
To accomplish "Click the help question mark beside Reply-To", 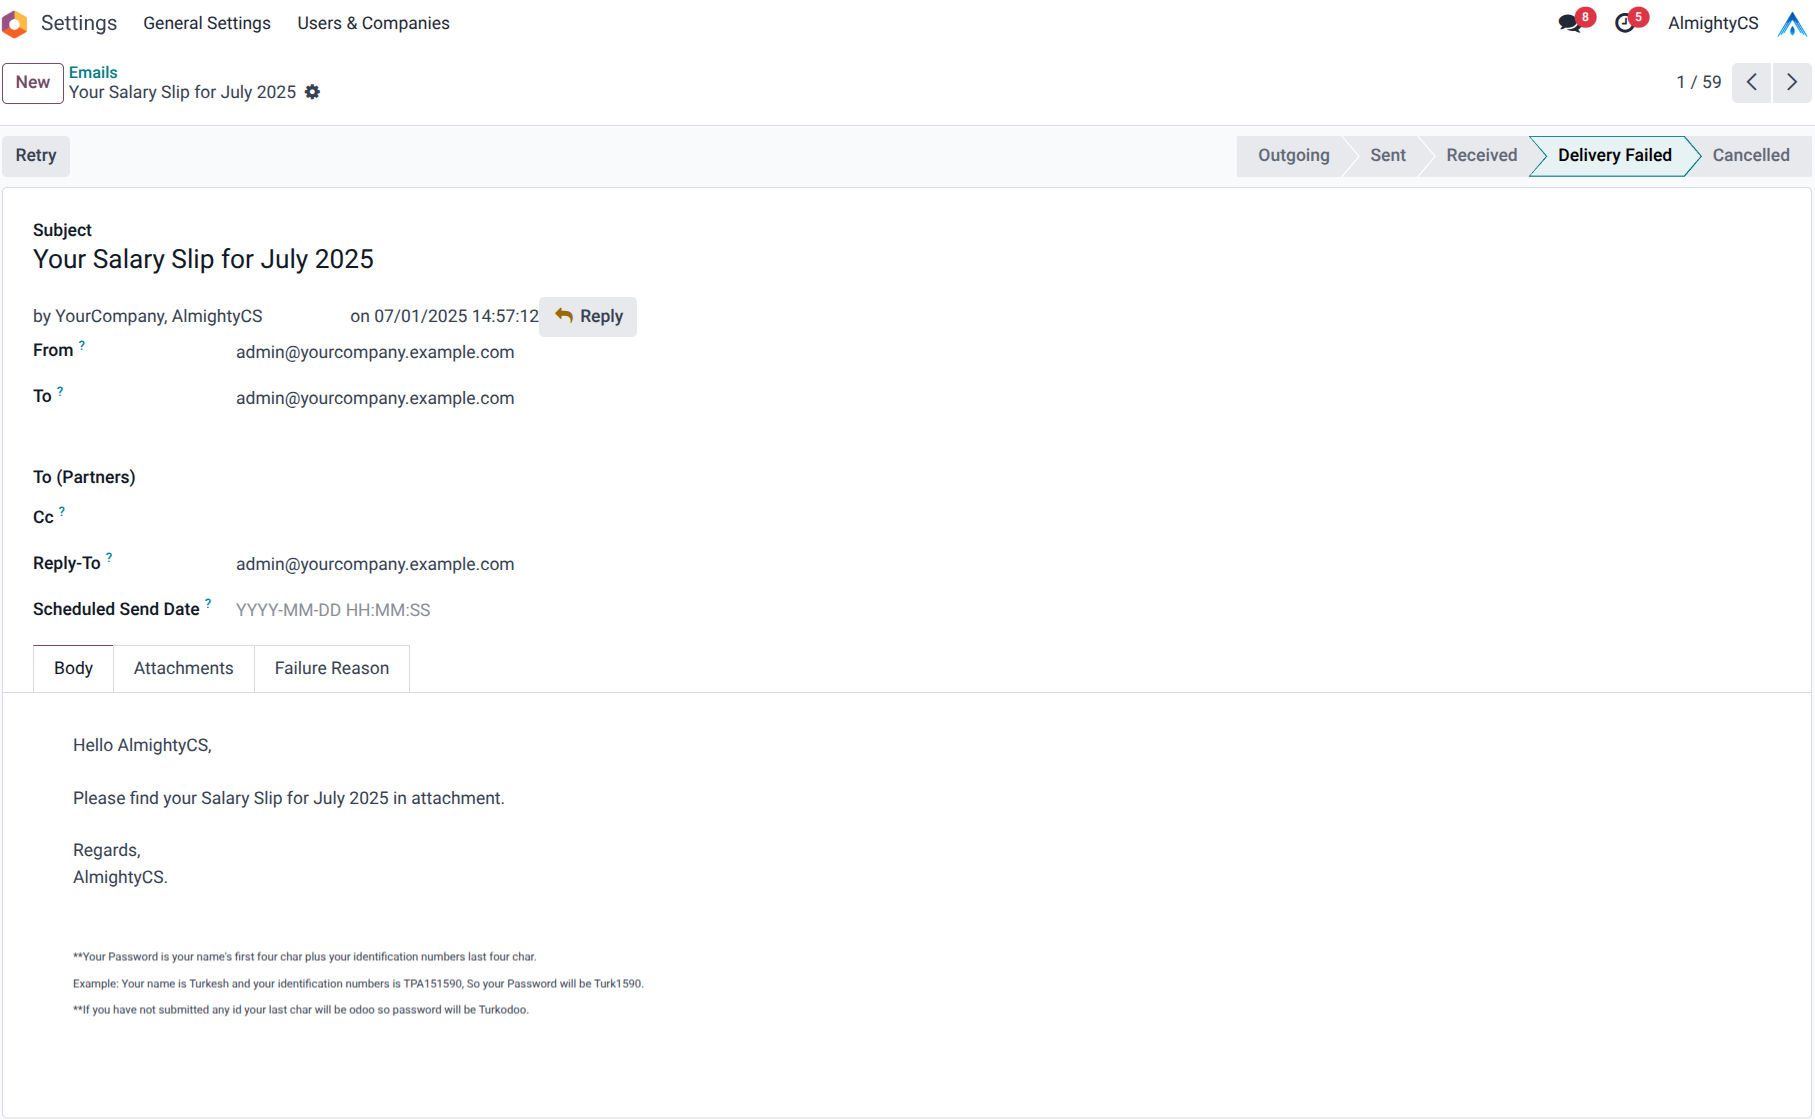I will pyautogui.click(x=109, y=558).
